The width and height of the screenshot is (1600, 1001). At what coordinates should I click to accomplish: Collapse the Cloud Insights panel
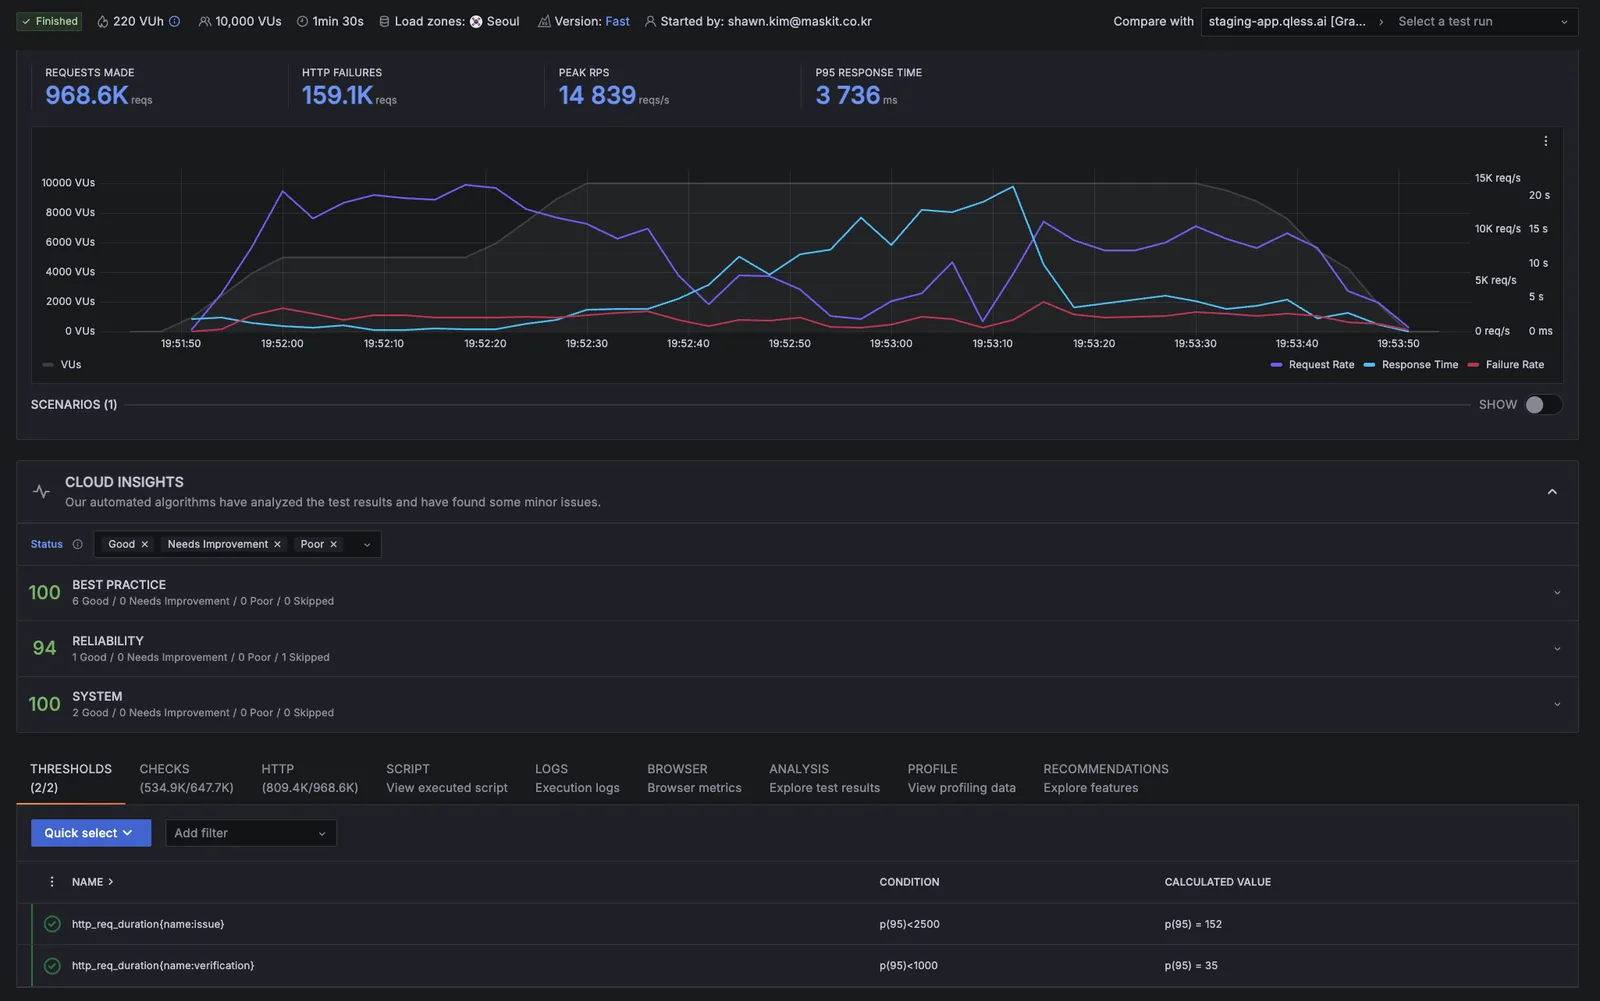pos(1552,492)
